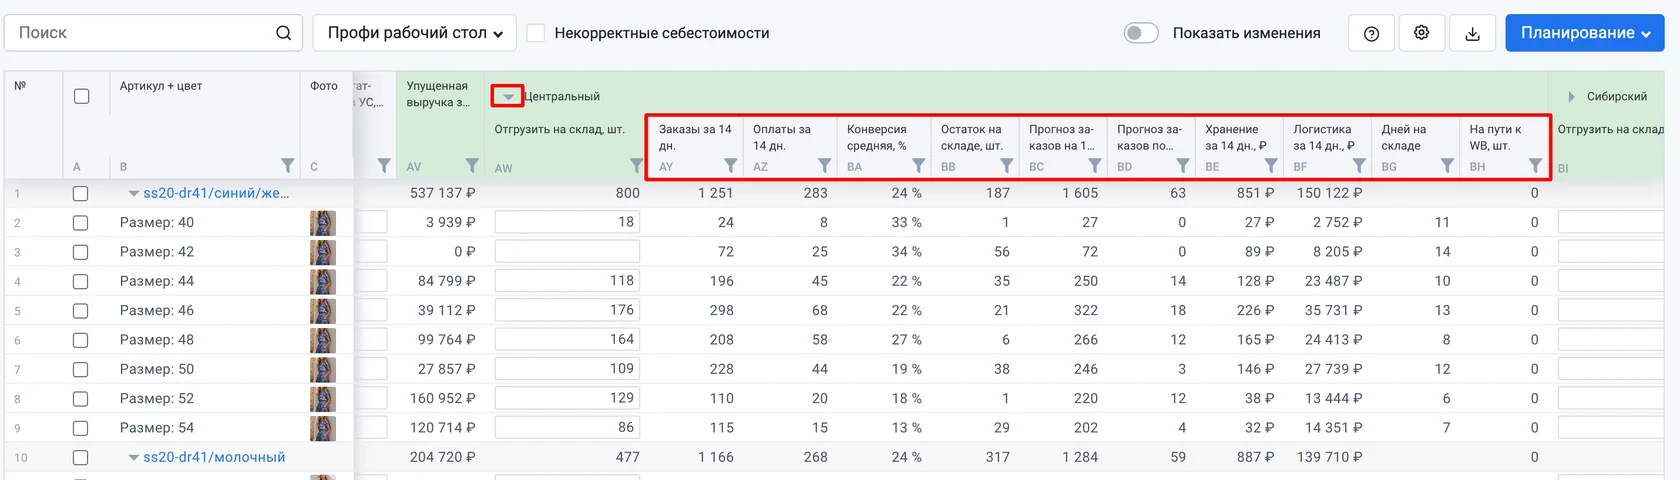Open the ss20-dr41/молочный article link
Image resolution: width=1680 pixels, height=480 pixels.
click(214, 457)
